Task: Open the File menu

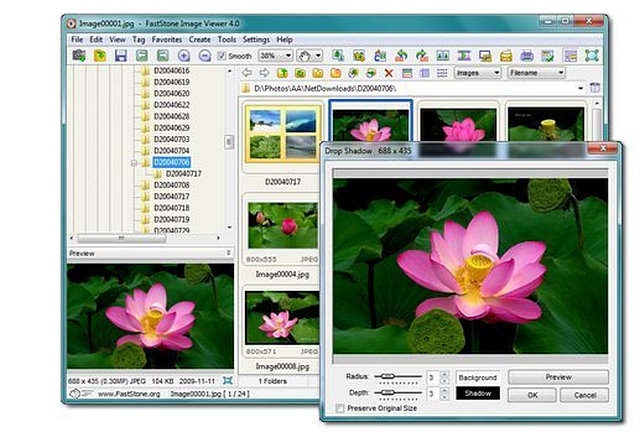Action: [77, 40]
